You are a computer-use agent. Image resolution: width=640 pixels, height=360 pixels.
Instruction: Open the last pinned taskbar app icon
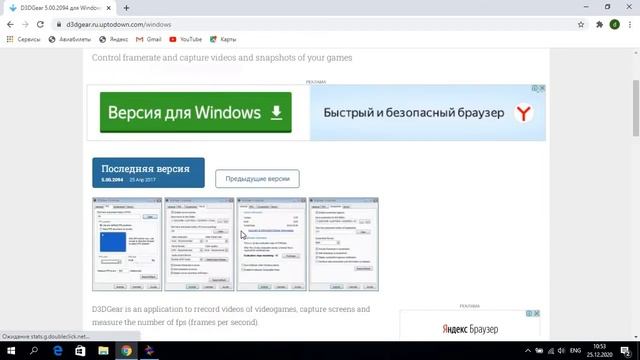pyautogui.click(x=149, y=351)
